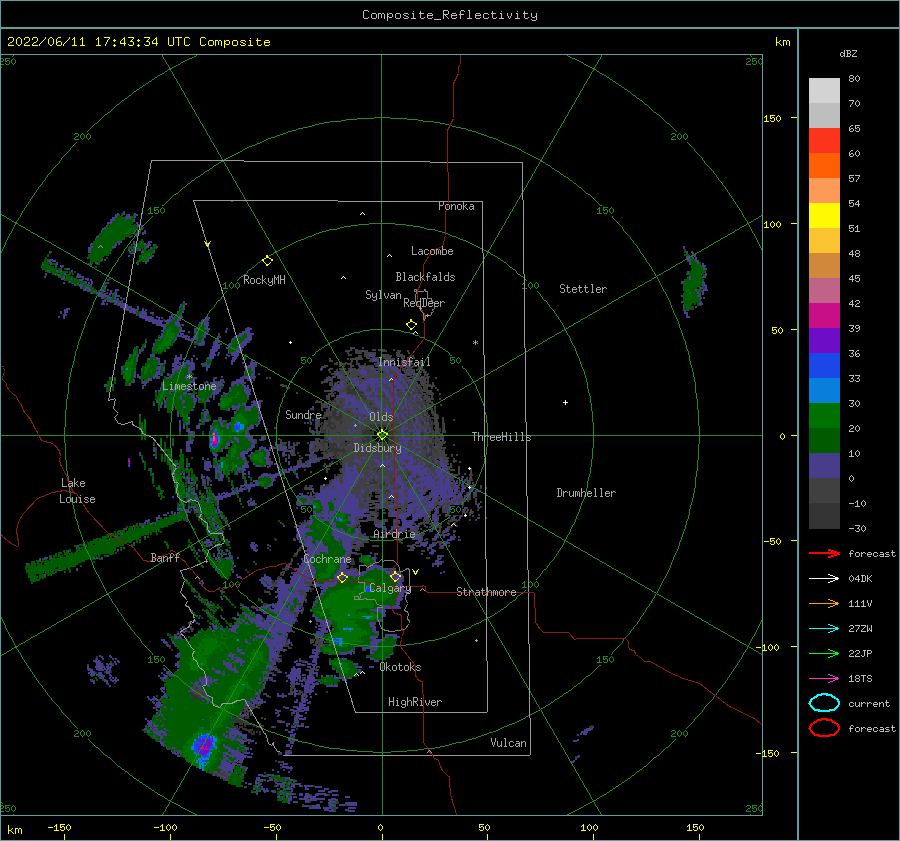Click the green 22JP arrow icon
This screenshot has width=900, height=841.
824,653
